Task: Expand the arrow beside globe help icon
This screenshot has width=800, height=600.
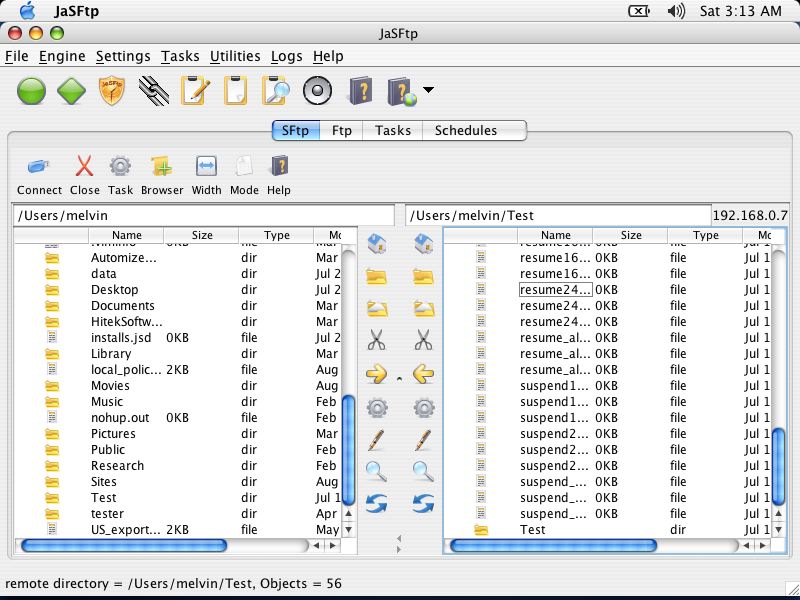Action: (429, 90)
